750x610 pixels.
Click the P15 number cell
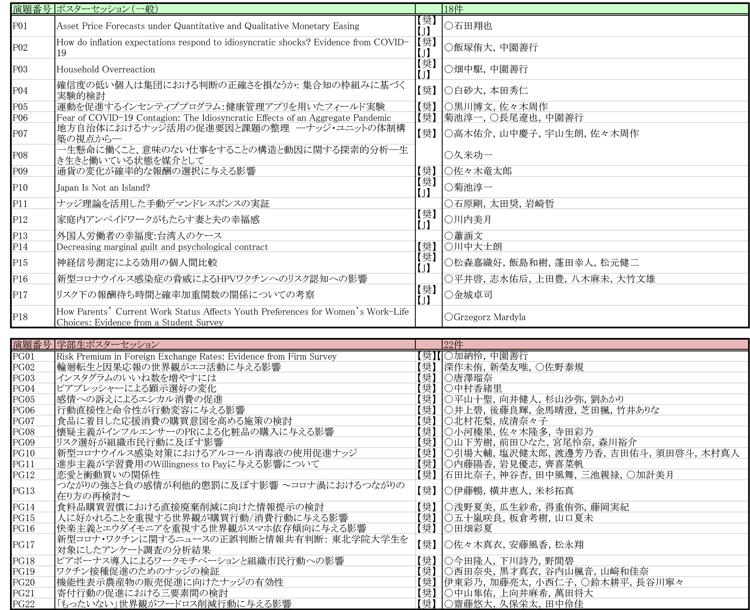coord(33,263)
